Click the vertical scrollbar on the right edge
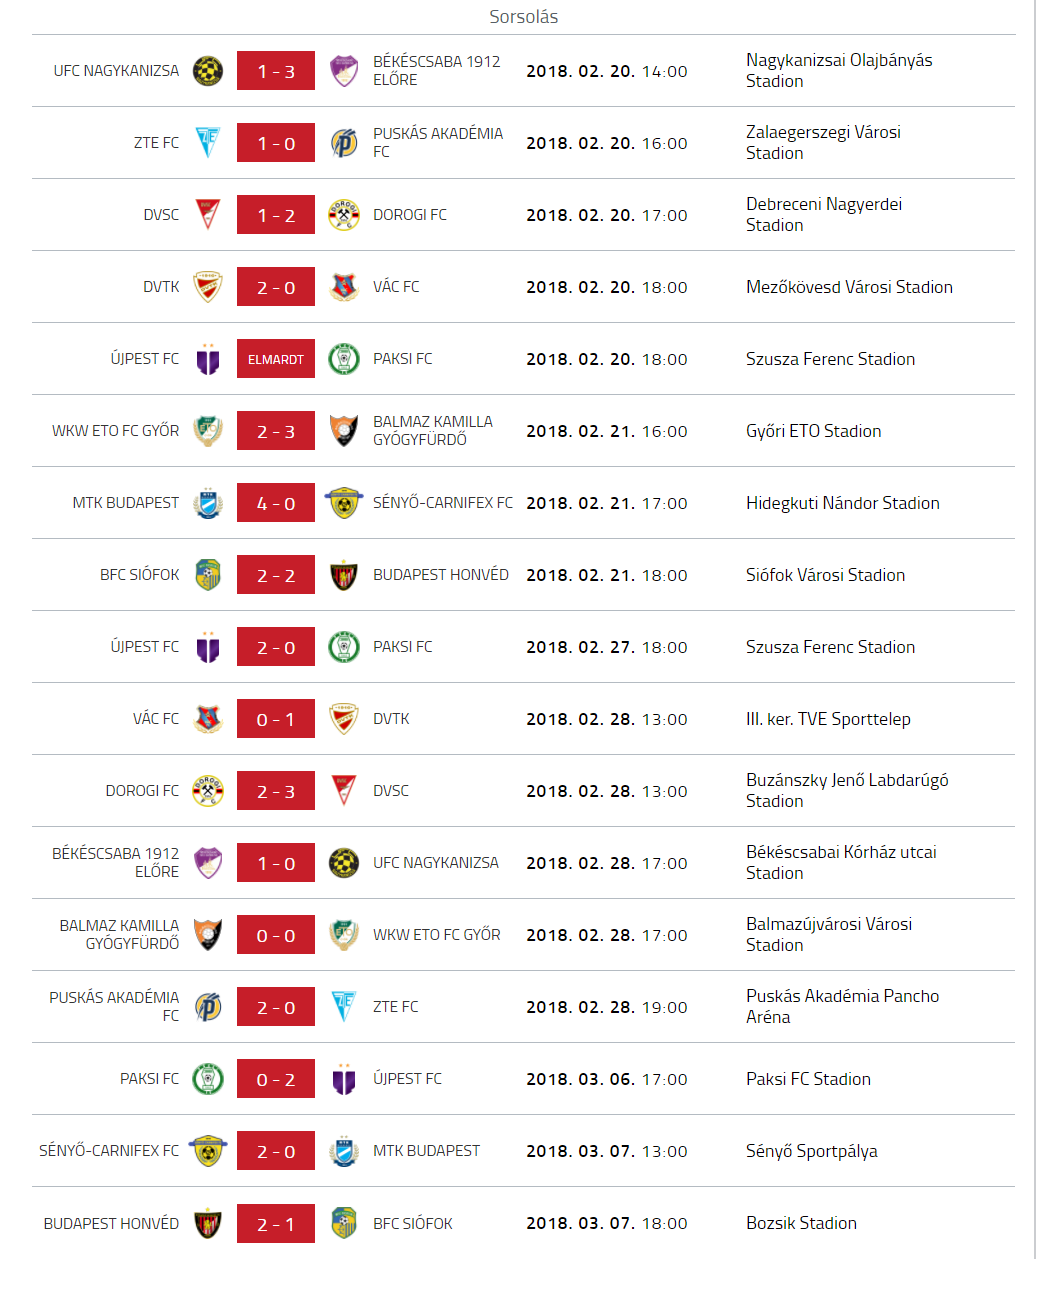 [x=1037, y=630]
